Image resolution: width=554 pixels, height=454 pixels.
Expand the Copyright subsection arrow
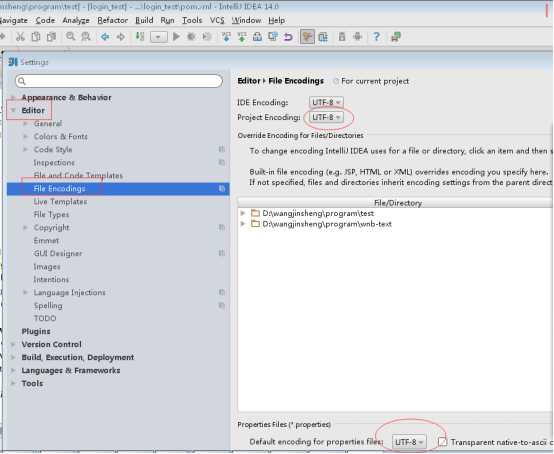[x=25, y=228]
